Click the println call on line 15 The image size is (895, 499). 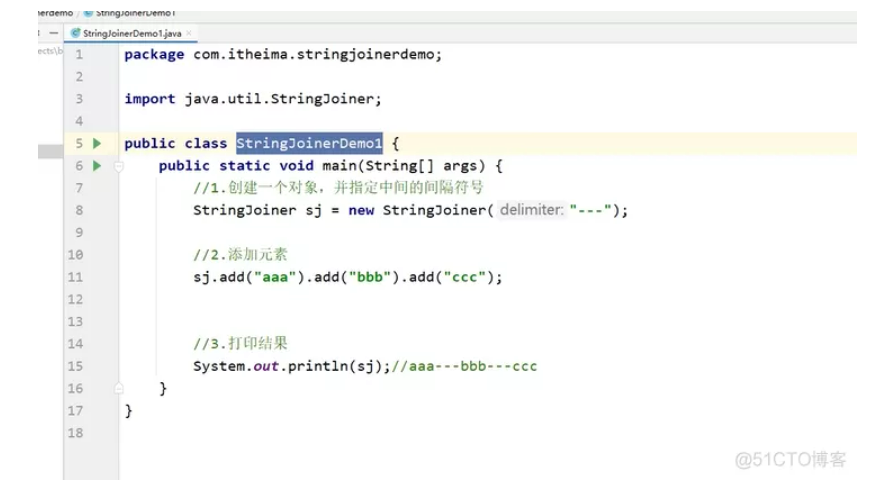(x=318, y=366)
